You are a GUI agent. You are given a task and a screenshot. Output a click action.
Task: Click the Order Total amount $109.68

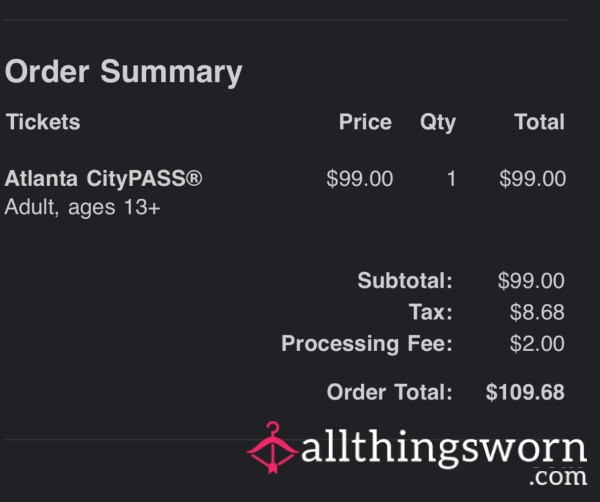tap(525, 392)
